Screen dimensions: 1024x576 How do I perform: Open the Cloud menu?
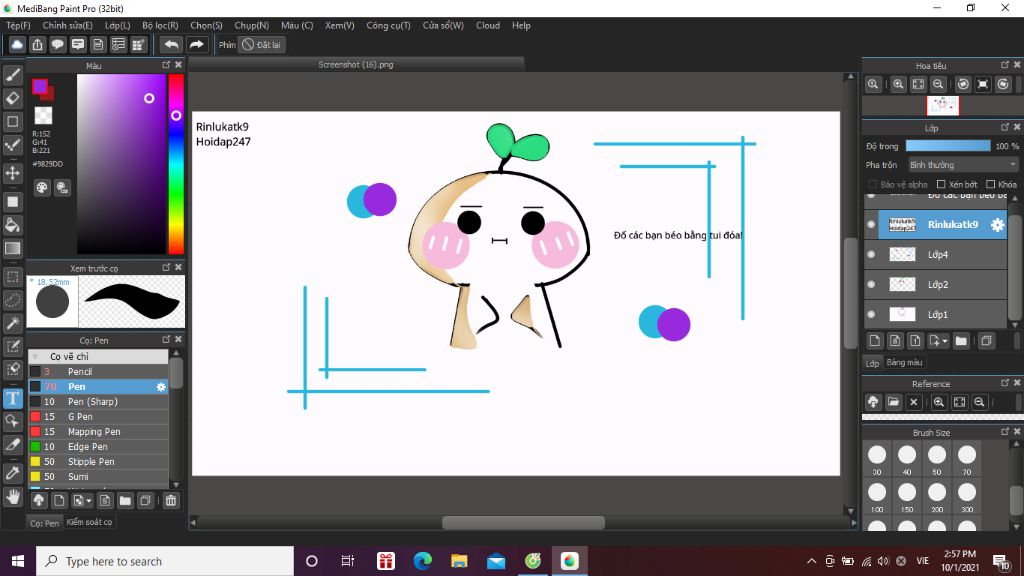tap(488, 25)
